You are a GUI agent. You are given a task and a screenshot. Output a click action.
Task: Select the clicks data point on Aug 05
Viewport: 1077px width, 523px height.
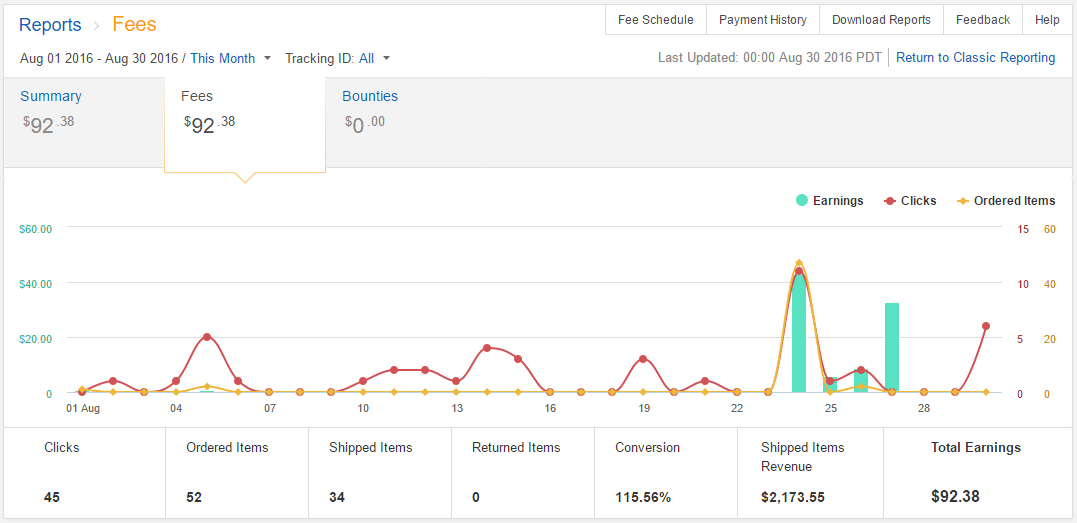tap(207, 337)
